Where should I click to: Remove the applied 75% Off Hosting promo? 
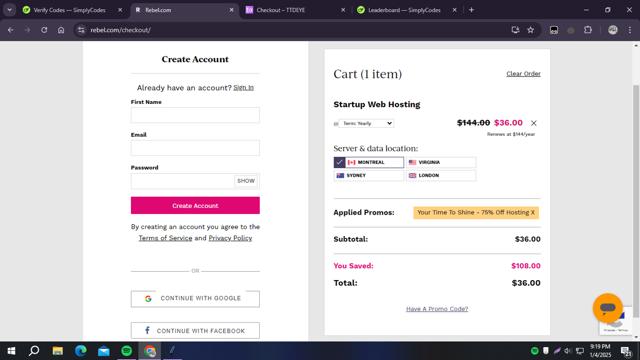click(x=533, y=213)
